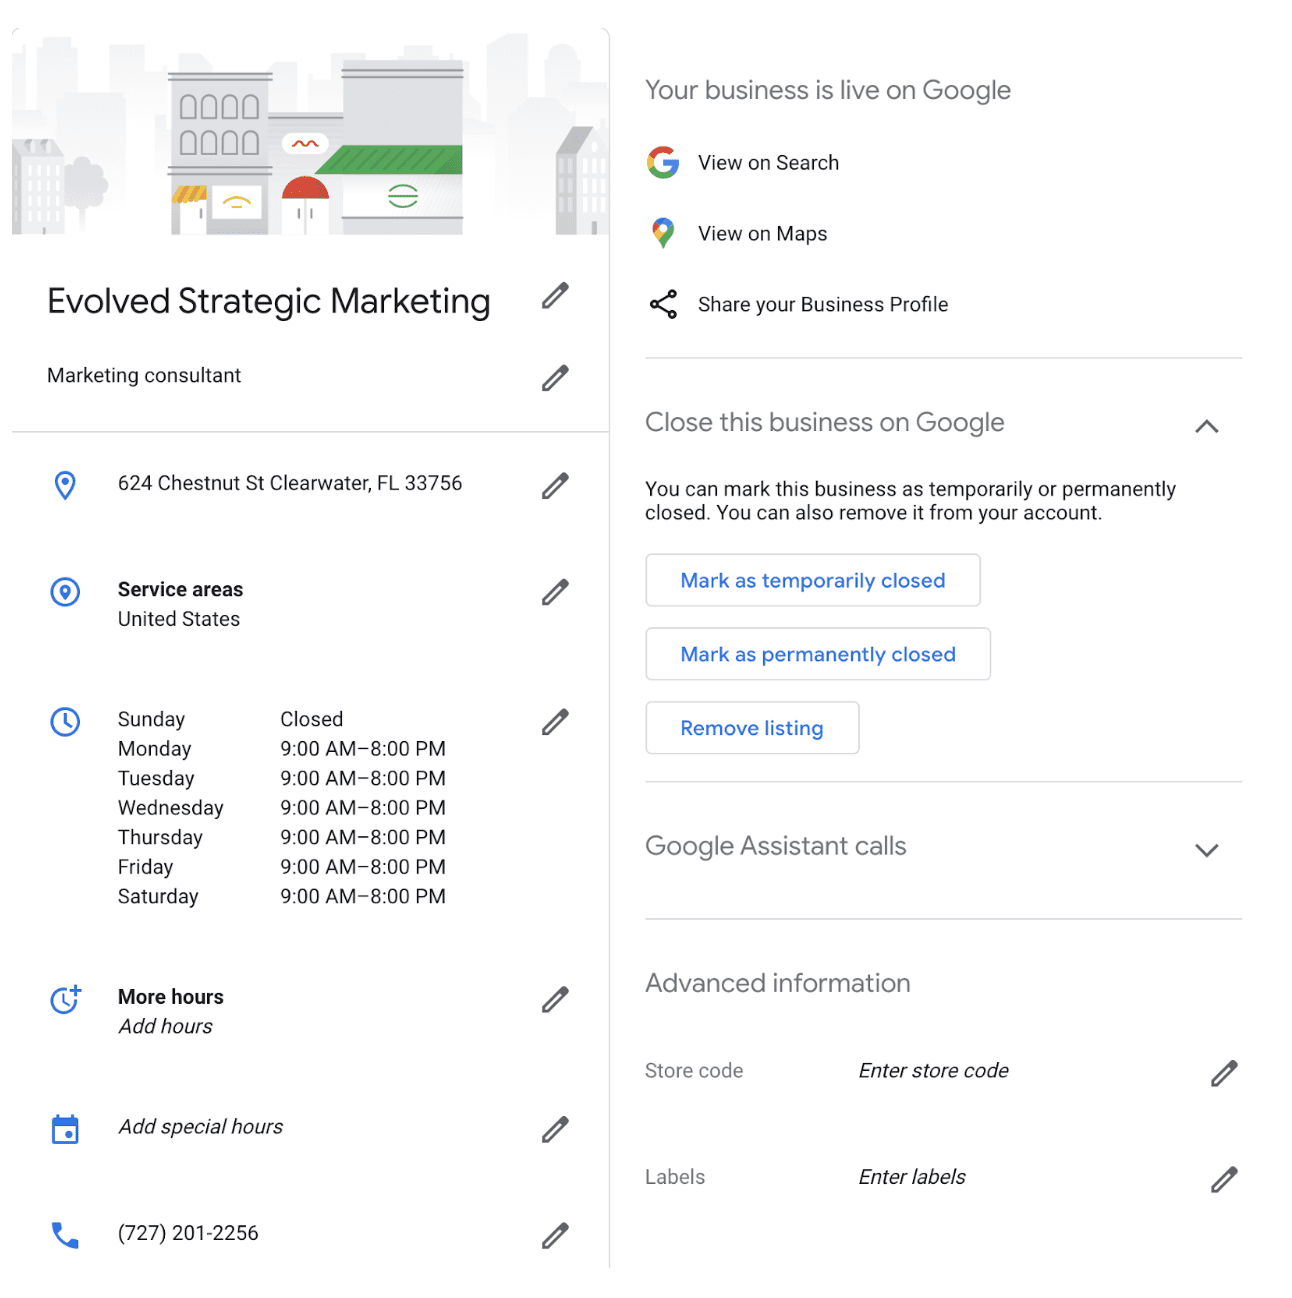Edit the More hours section
The image size is (1292, 1298).
tap(555, 999)
